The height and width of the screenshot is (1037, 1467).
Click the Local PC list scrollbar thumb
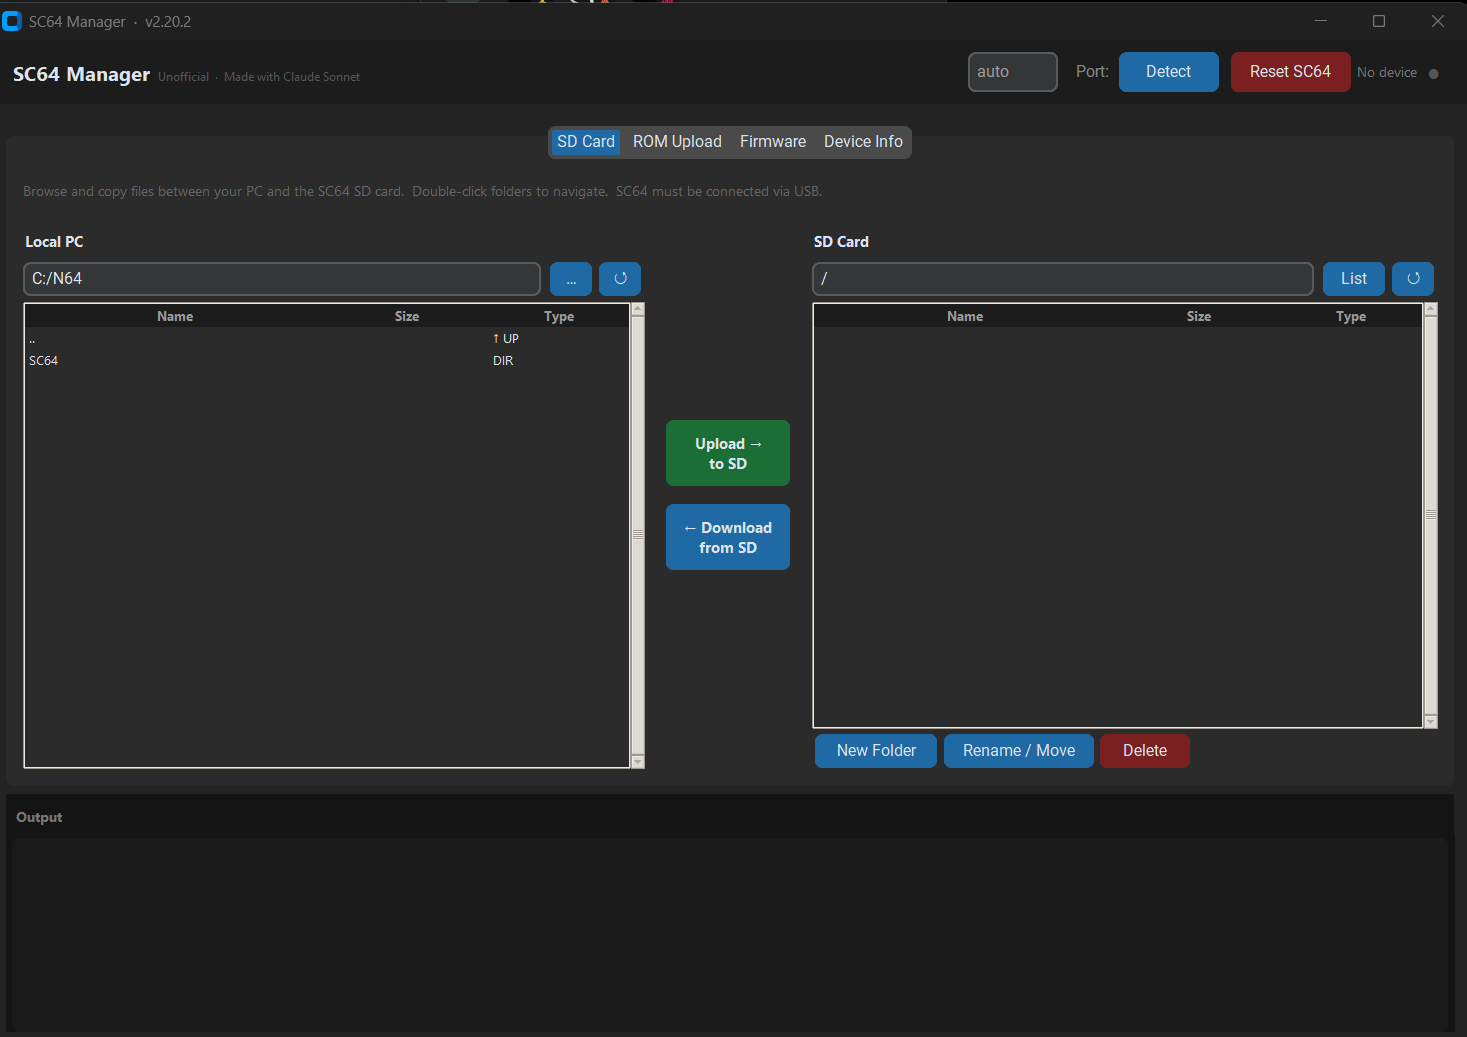click(x=638, y=535)
